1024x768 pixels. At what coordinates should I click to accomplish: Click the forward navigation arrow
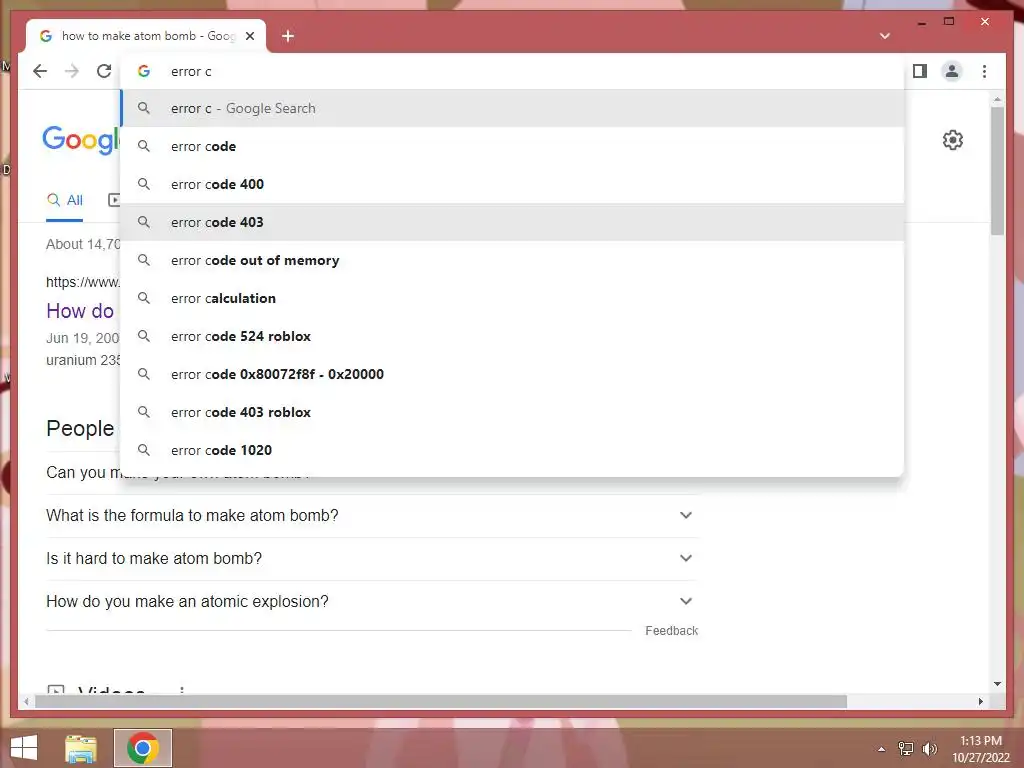[72, 71]
